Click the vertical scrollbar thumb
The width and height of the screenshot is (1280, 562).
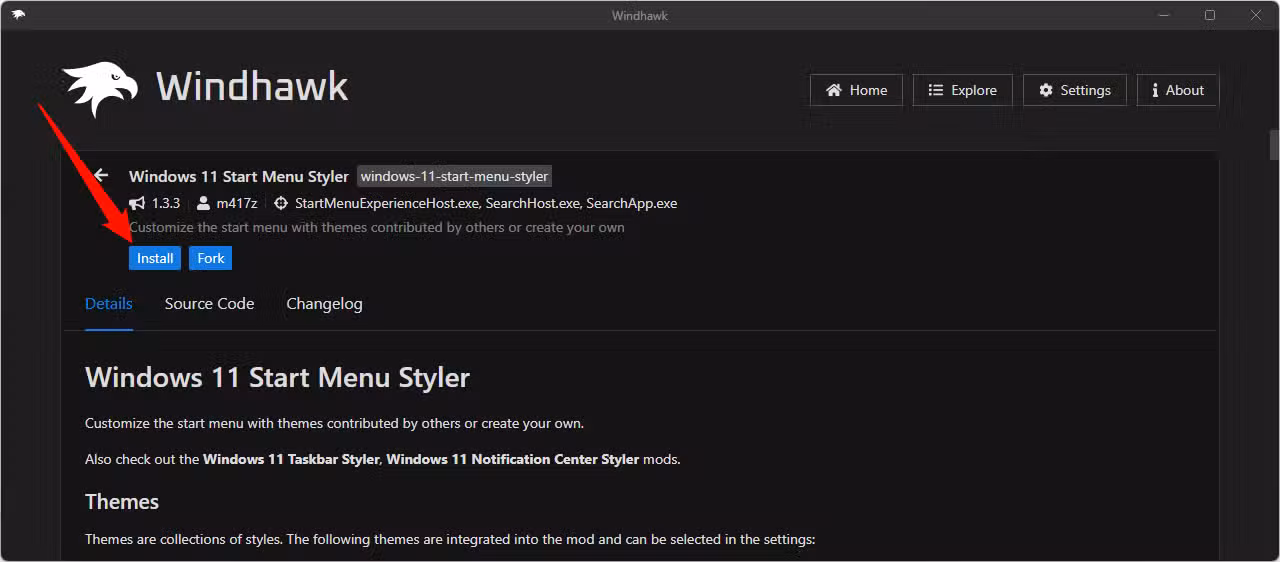pyautogui.click(x=1274, y=146)
